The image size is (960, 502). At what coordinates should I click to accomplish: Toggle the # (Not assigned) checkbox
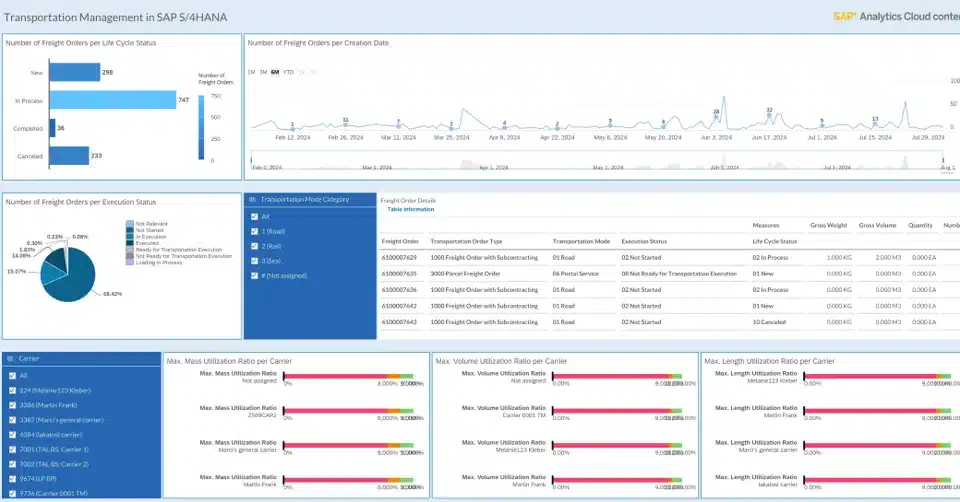[254, 275]
